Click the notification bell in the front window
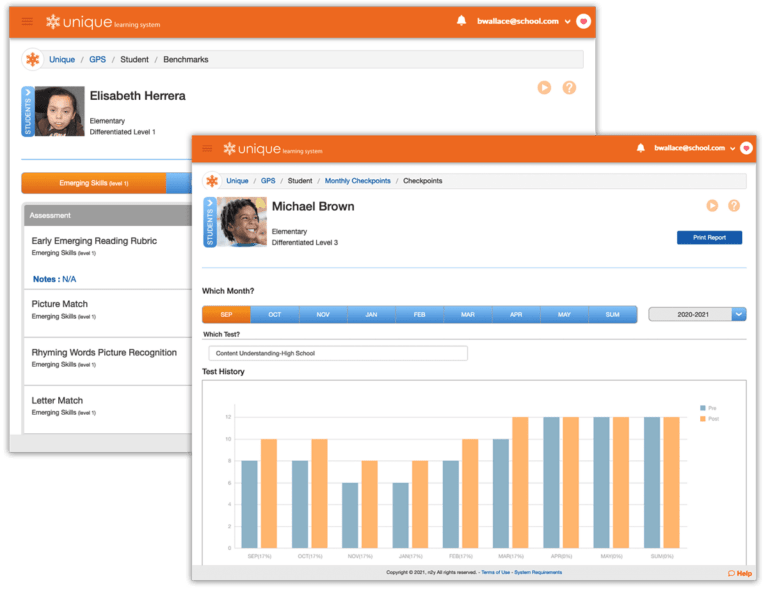 tap(641, 148)
